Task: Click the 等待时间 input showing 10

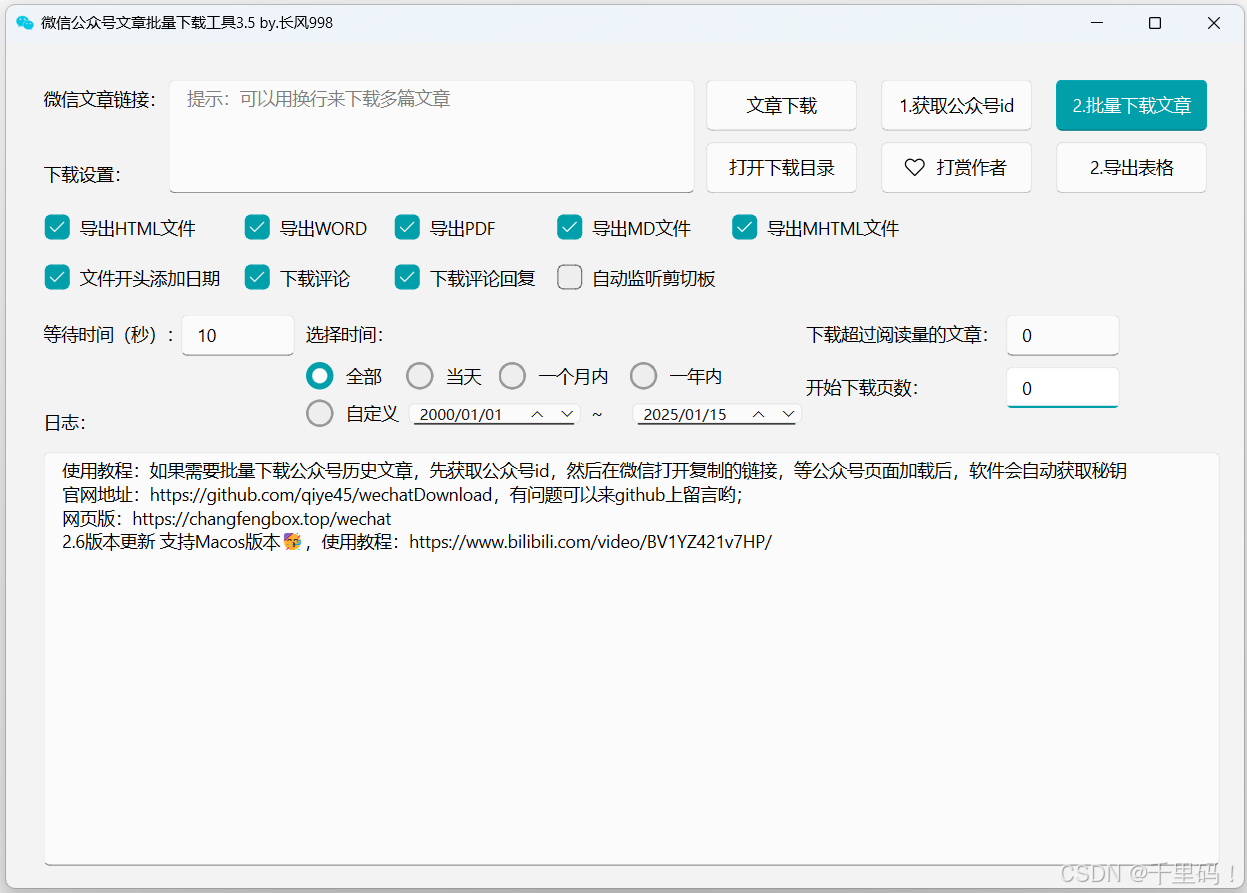Action: [237, 335]
